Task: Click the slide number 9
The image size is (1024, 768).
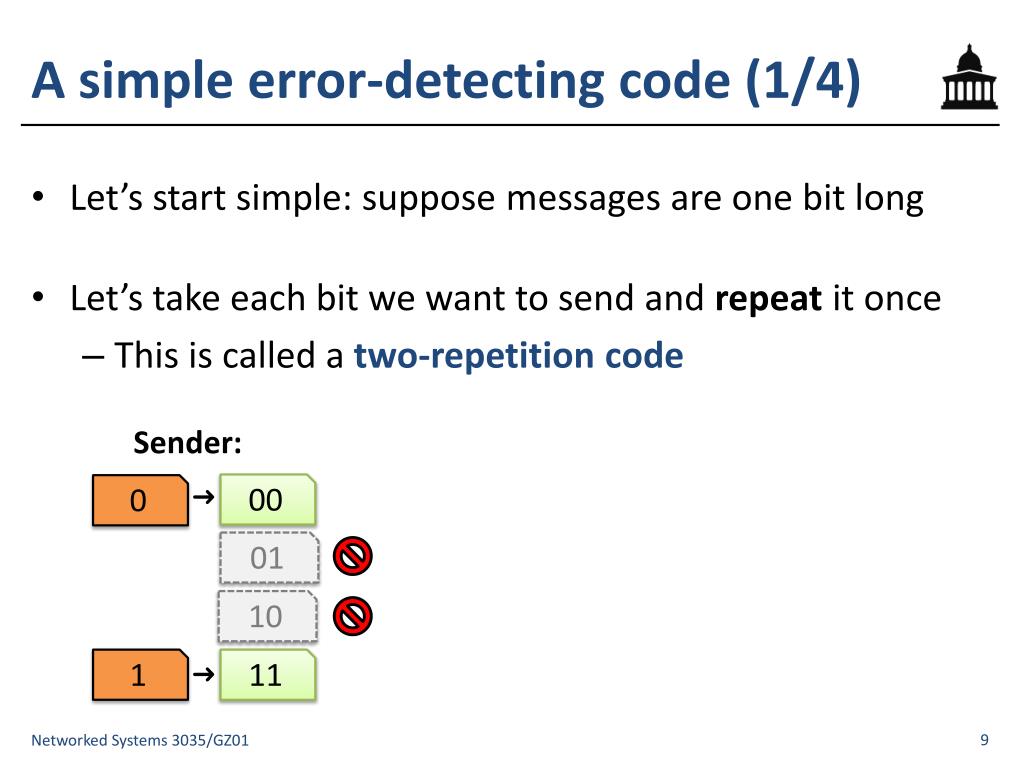Action: (984, 740)
